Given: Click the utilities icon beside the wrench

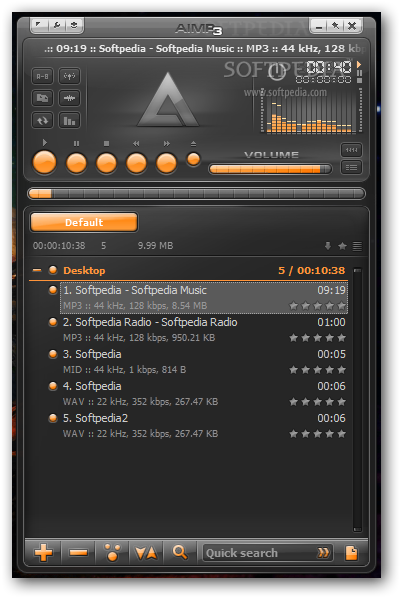Looking at the screenshot, I should 74,26.
